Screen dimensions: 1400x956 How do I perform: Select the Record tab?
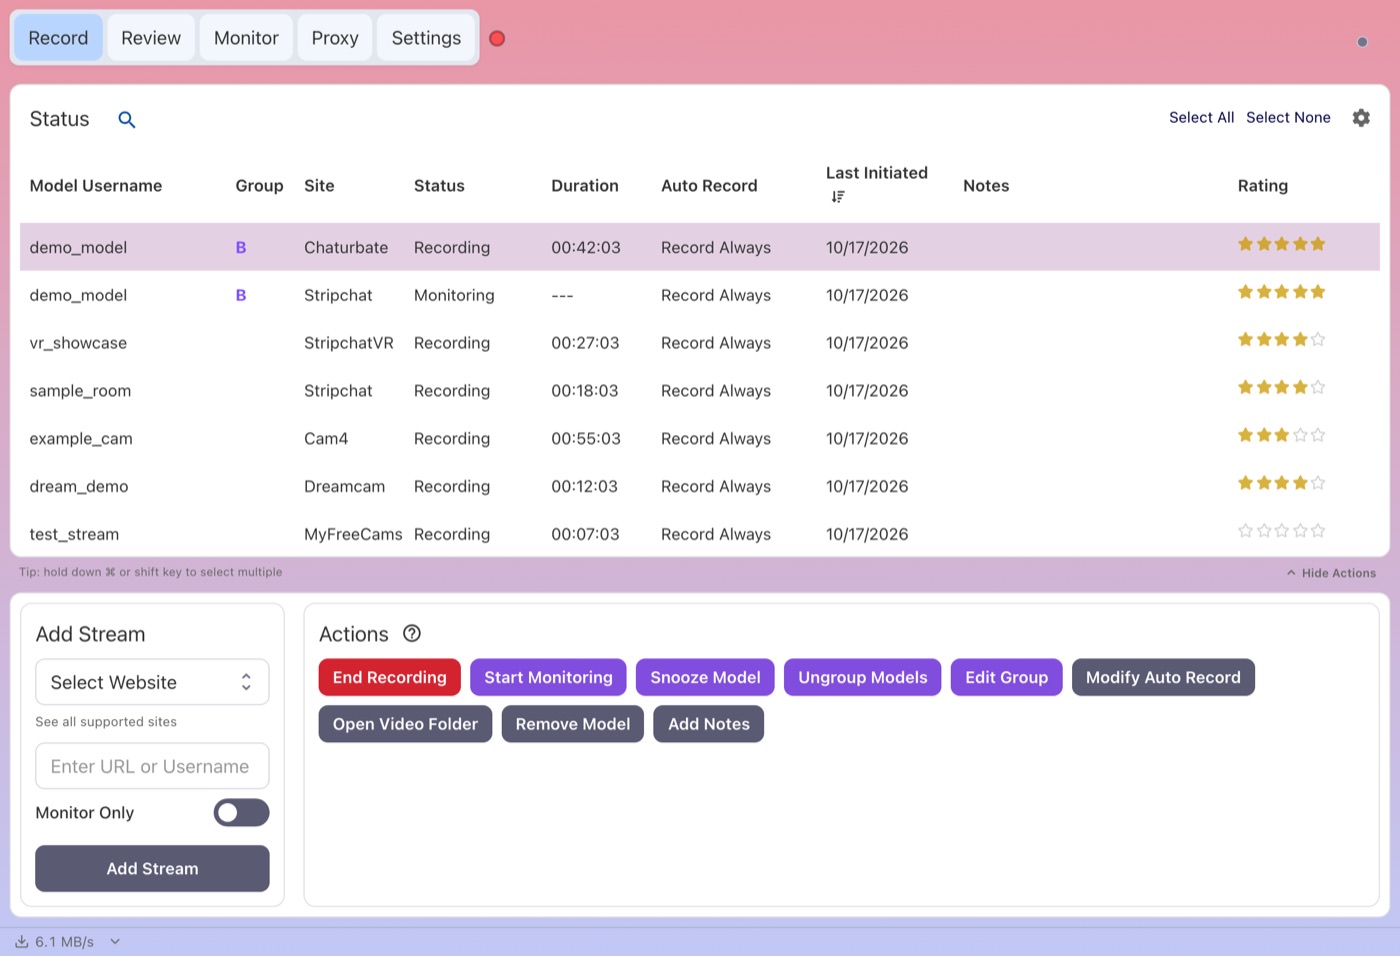(58, 38)
